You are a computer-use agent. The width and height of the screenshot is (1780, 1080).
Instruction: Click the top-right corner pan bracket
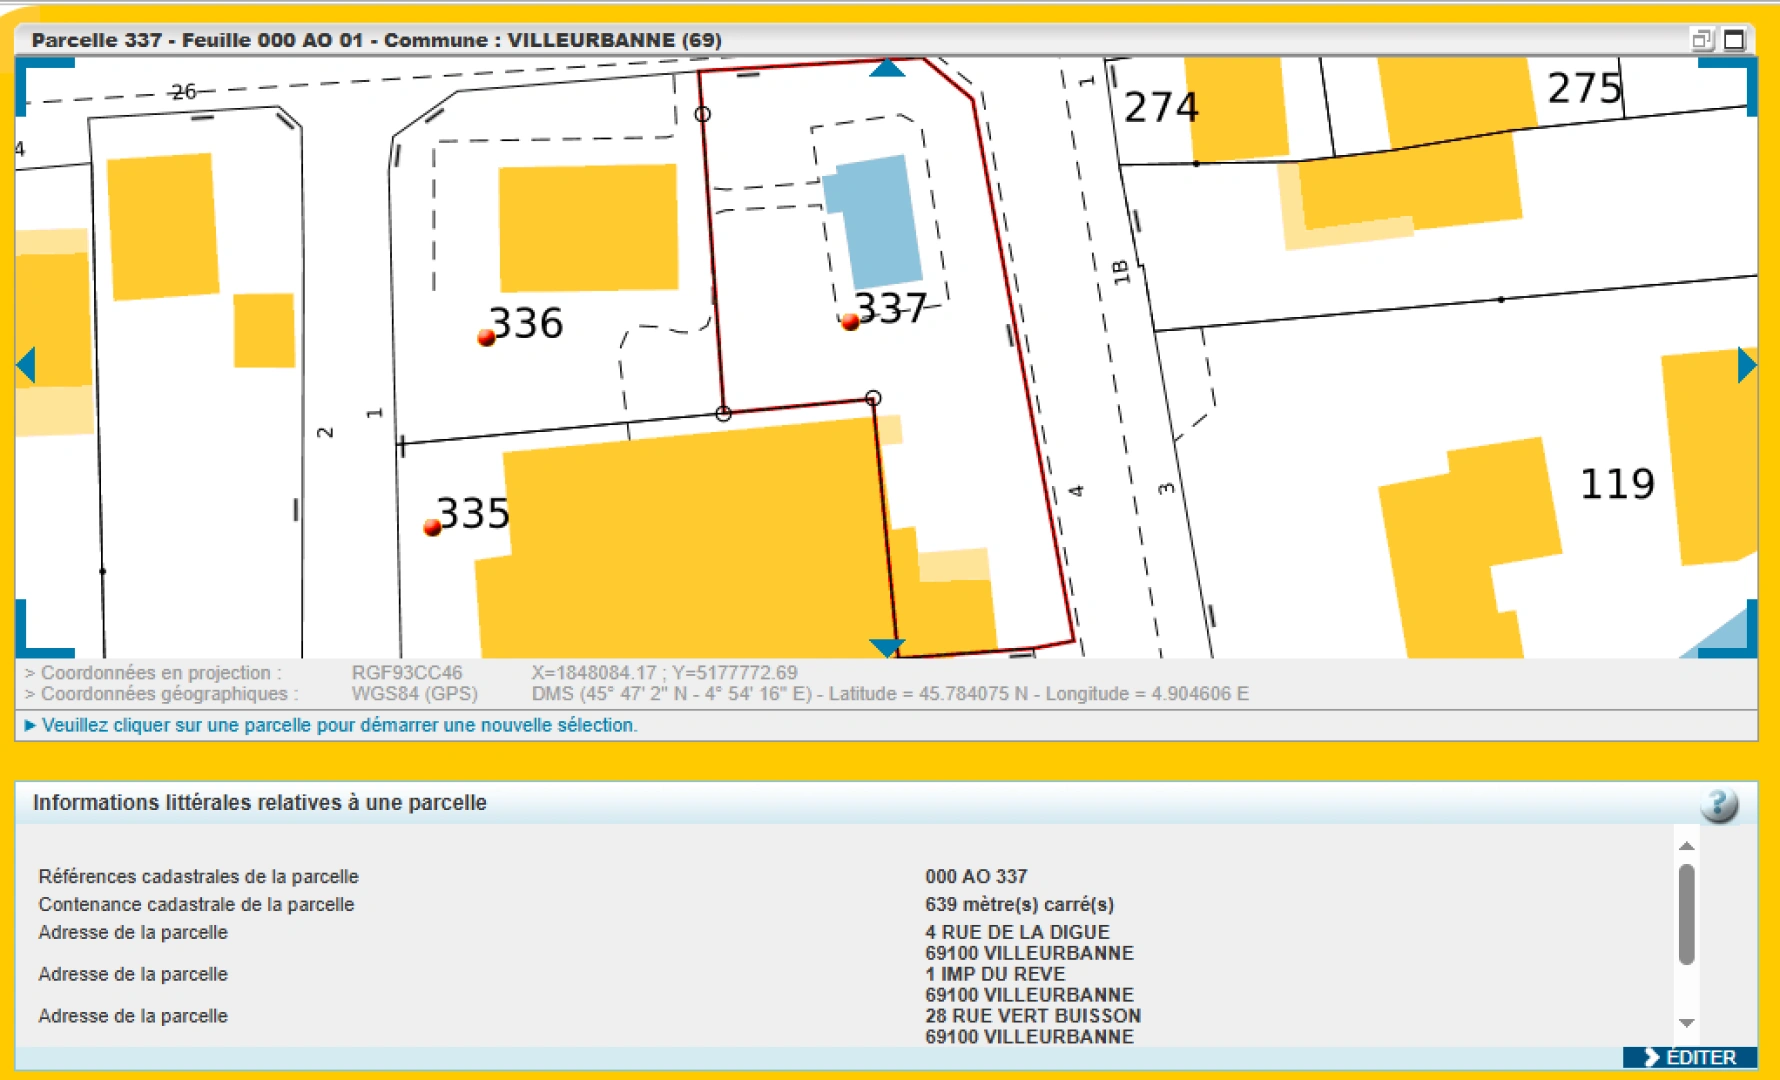[x=1738, y=76]
